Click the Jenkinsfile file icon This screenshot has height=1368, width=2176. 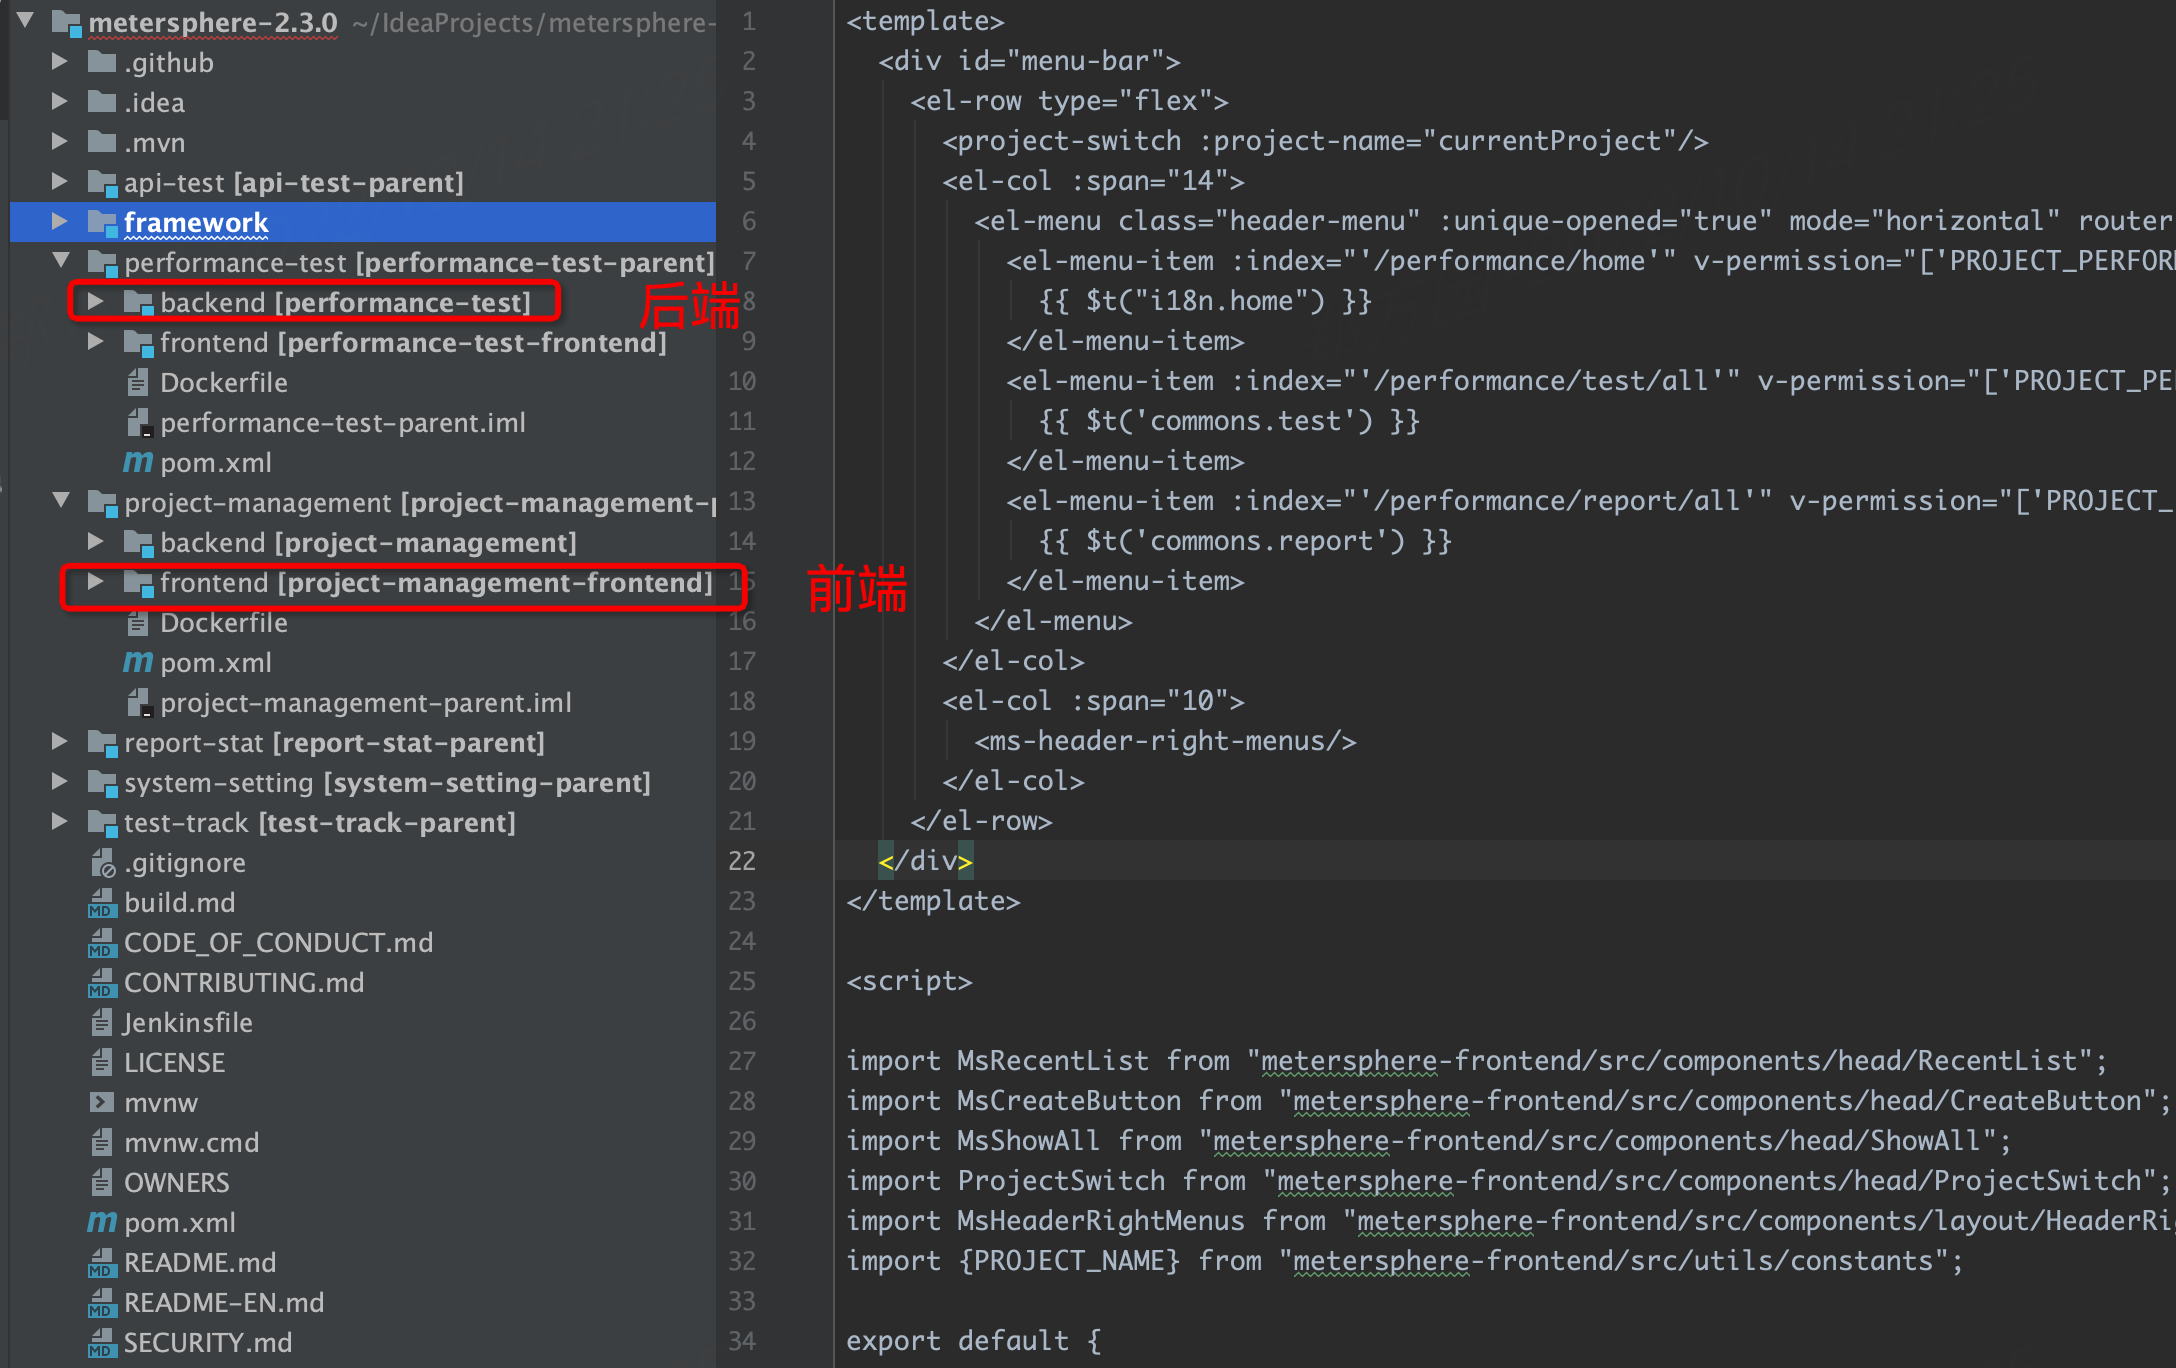pos(101,1022)
